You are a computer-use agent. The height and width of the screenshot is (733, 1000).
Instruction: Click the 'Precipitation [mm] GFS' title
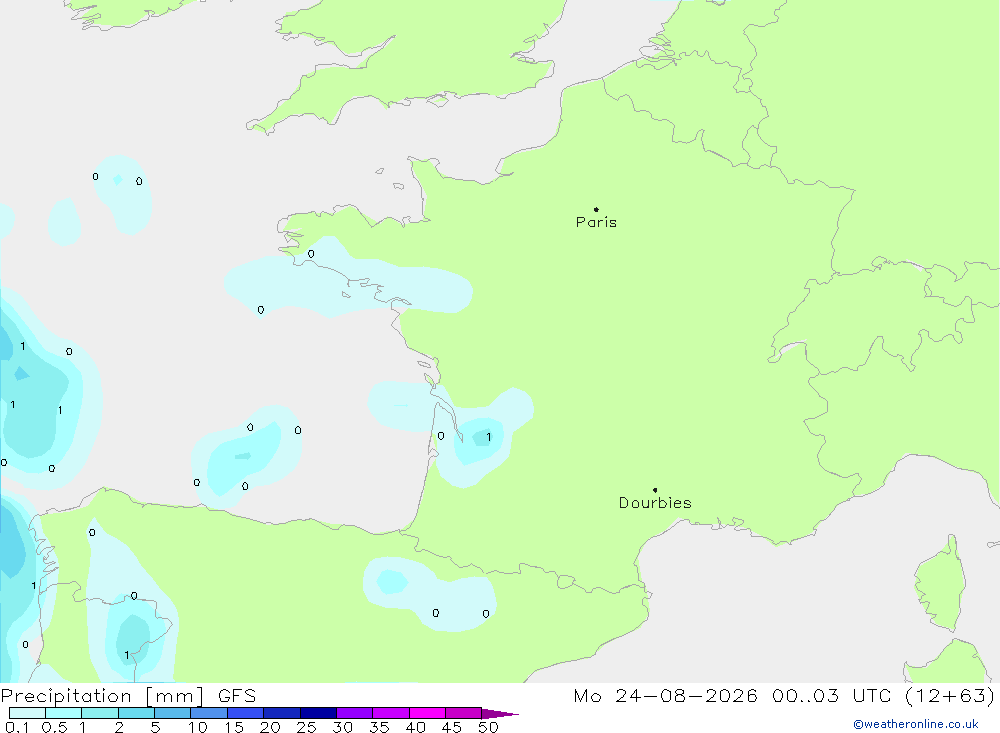coord(128,696)
